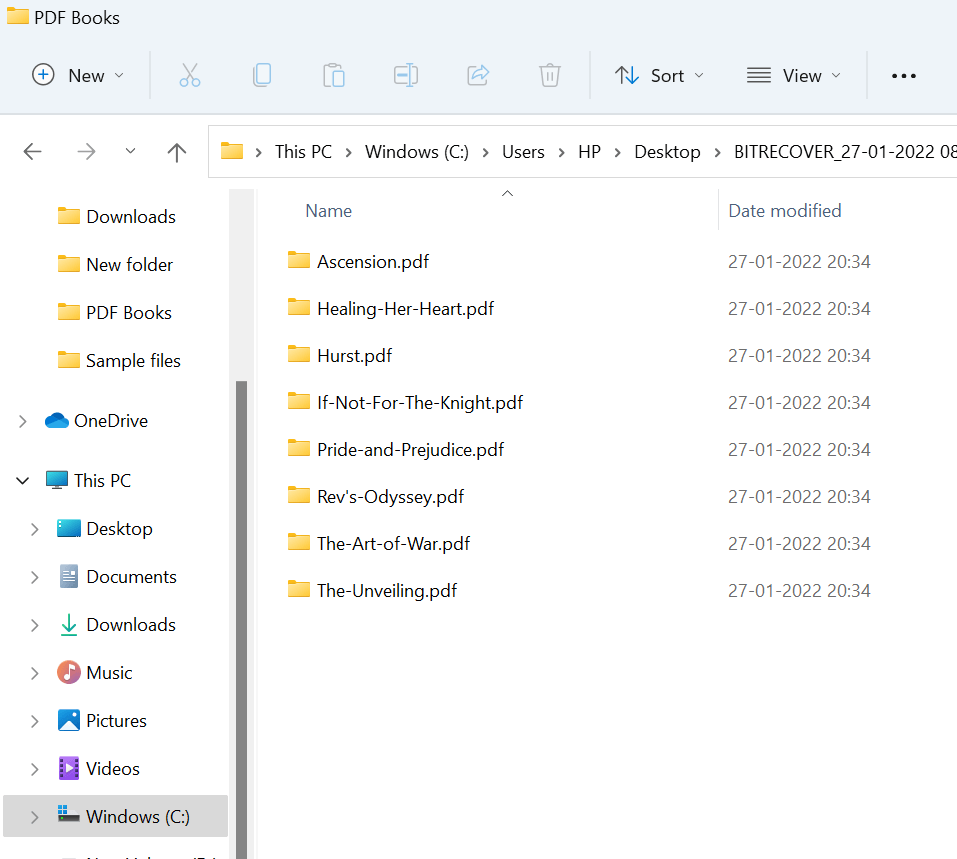Click the Copy icon in toolbar
The width and height of the screenshot is (957, 859).
[262, 75]
